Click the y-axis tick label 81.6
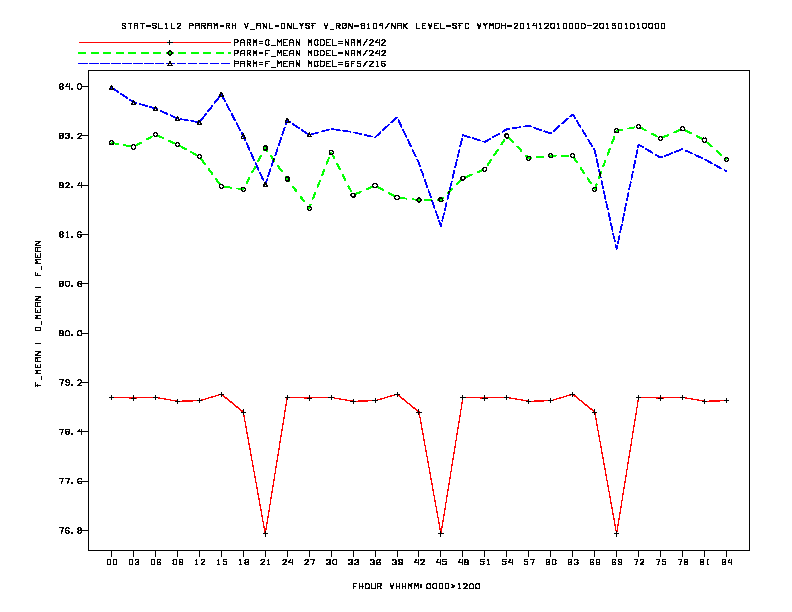This screenshot has width=792, height=612. pos(70,235)
